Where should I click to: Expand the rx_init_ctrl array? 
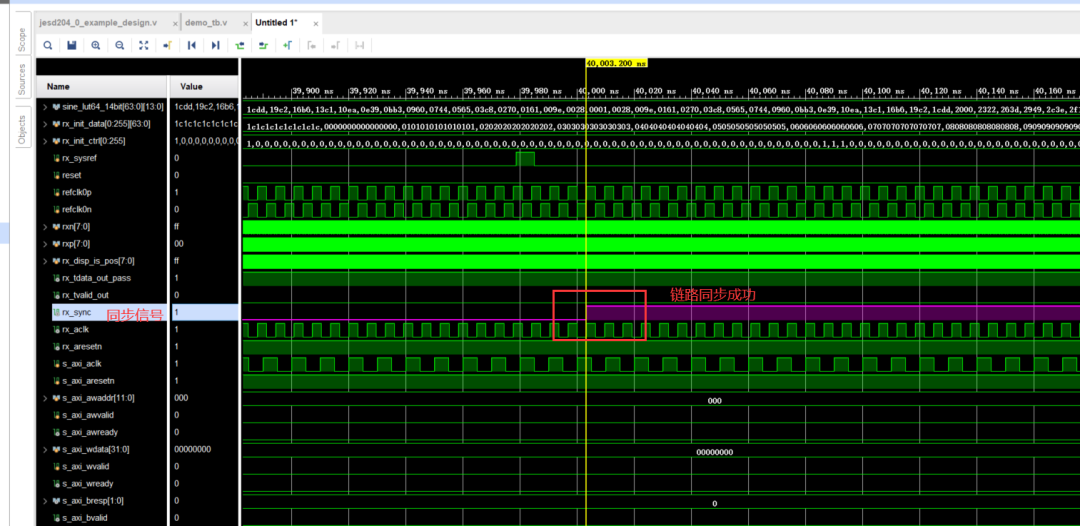pos(45,141)
